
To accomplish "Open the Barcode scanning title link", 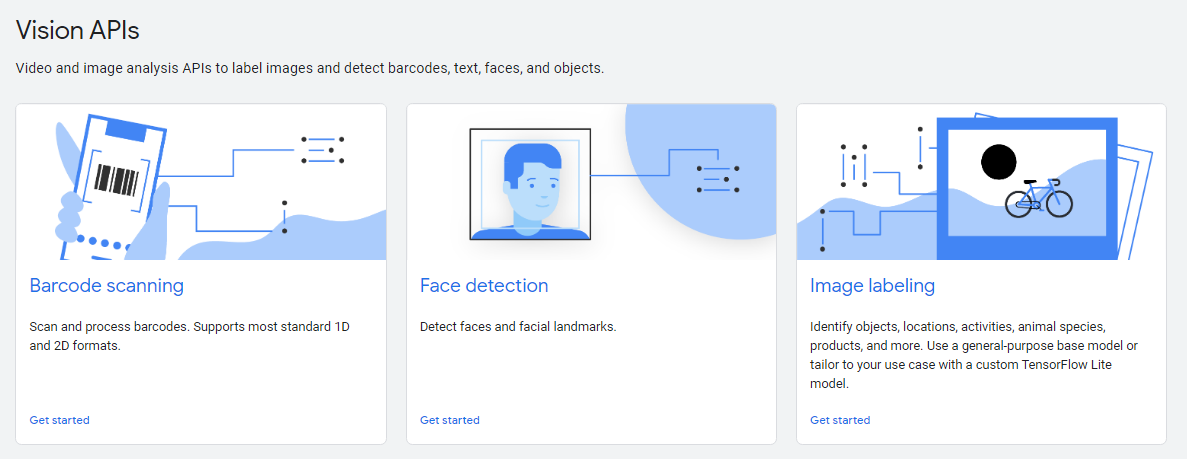I will (x=107, y=286).
